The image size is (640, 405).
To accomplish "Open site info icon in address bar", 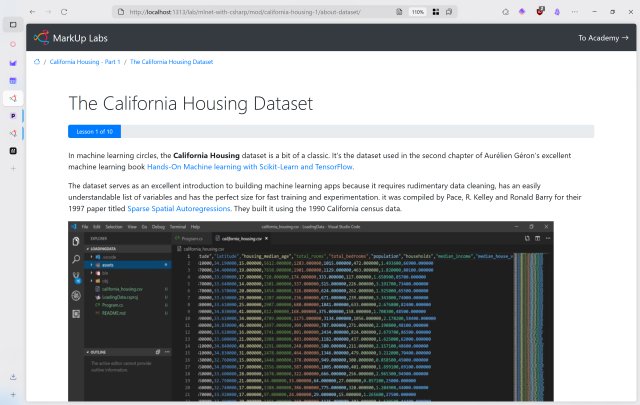I will click(121, 12).
